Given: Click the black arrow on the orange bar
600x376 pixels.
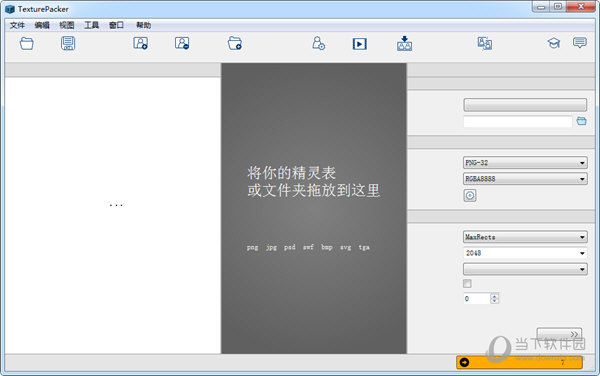Looking at the screenshot, I should [464, 362].
